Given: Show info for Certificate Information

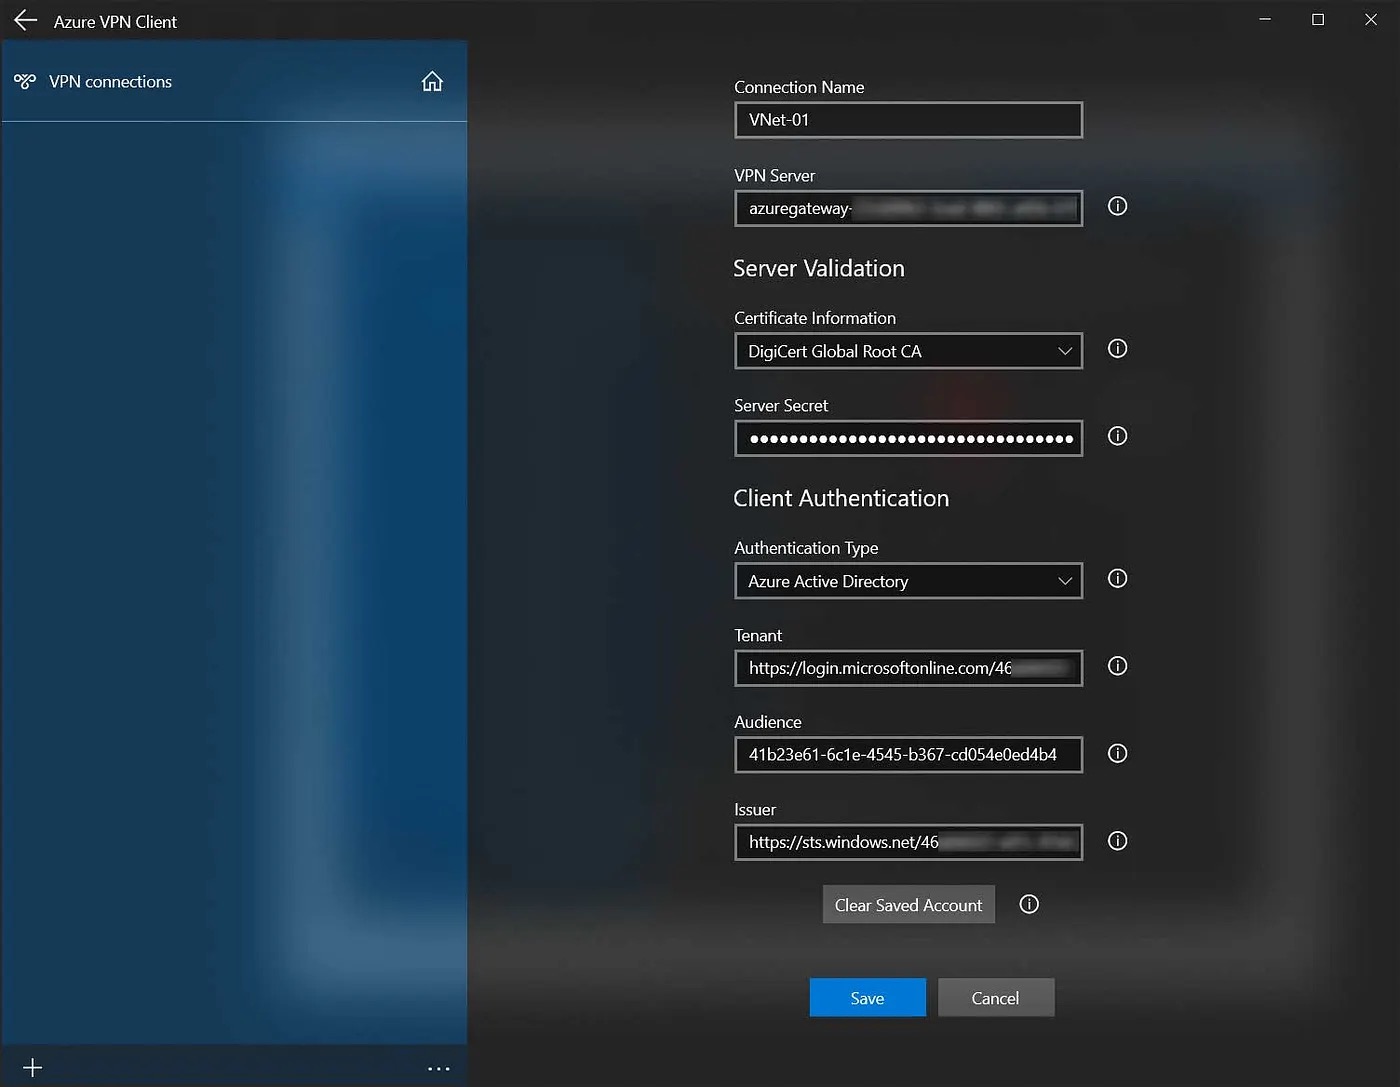Looking at the screenshot, I should [1117, 348].
